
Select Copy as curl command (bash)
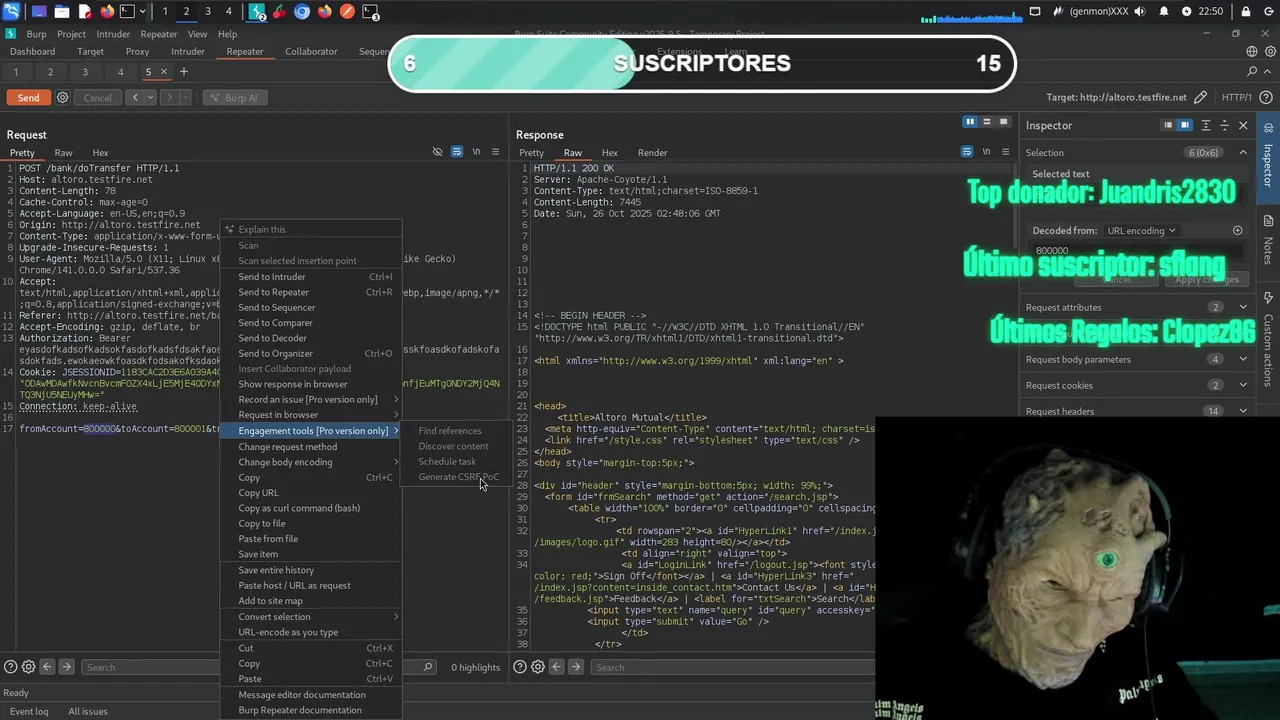tap(311, 508)
